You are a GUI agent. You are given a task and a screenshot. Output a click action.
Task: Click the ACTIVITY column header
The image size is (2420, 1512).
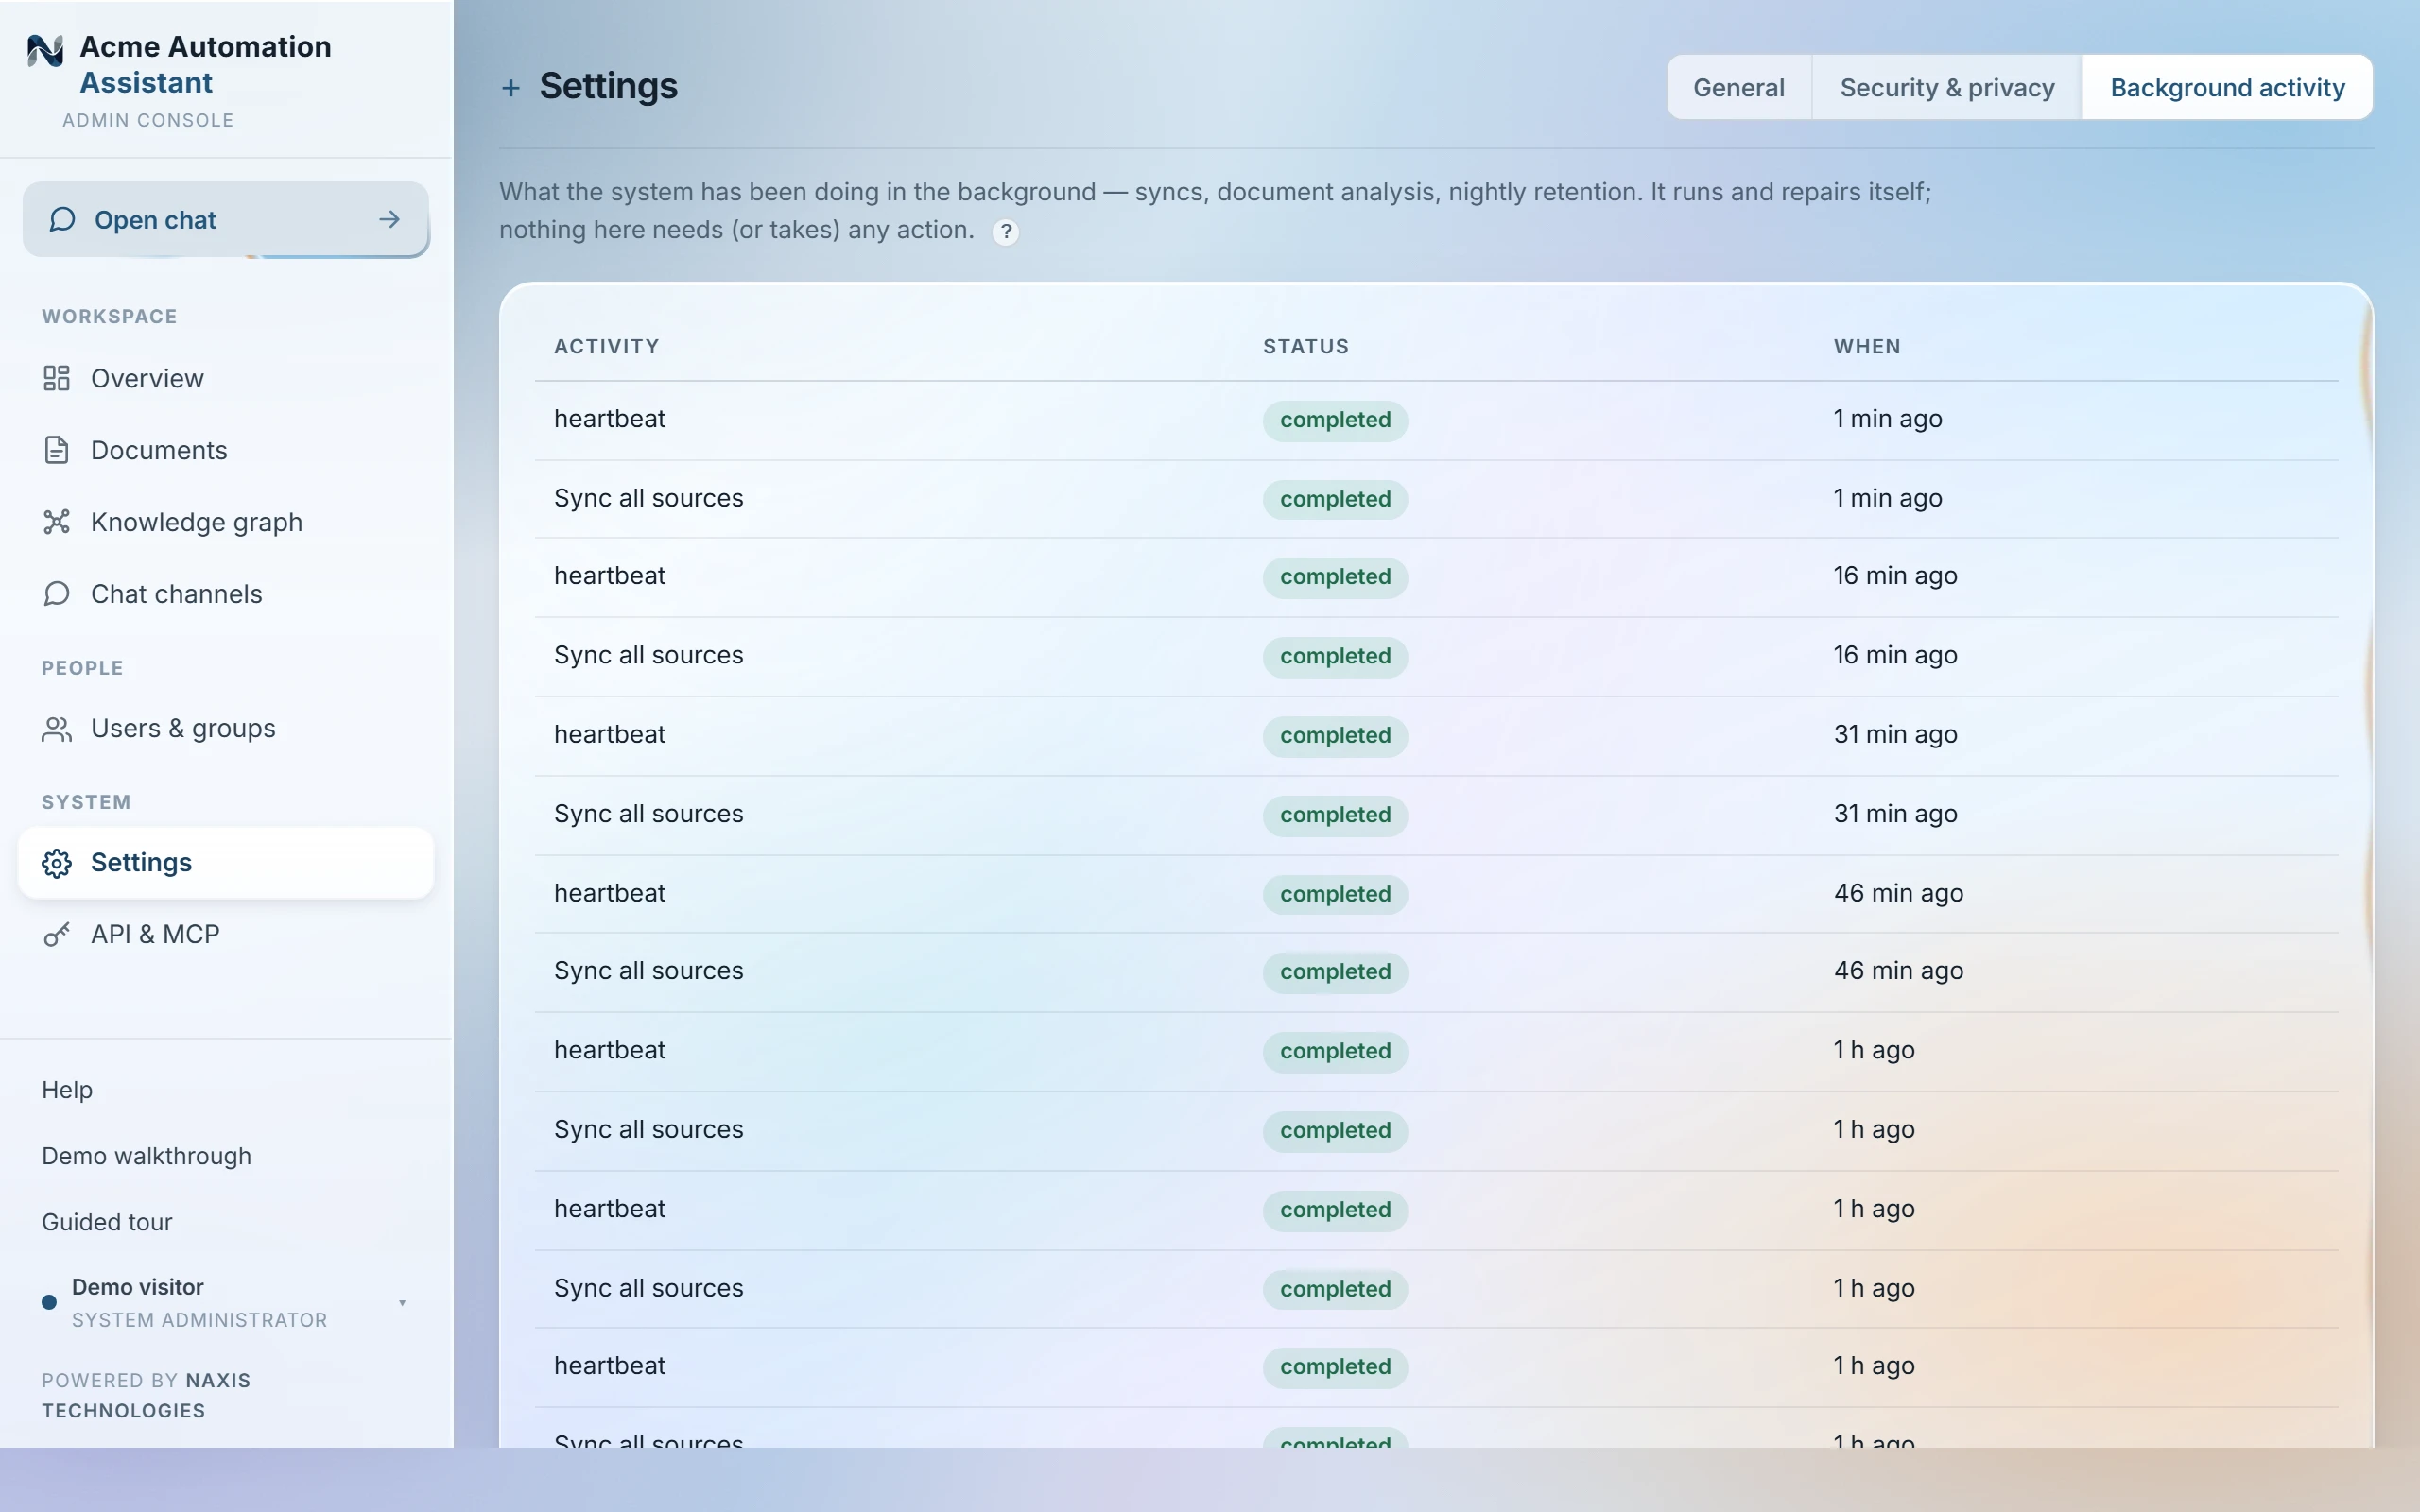[x=606, y=346]
